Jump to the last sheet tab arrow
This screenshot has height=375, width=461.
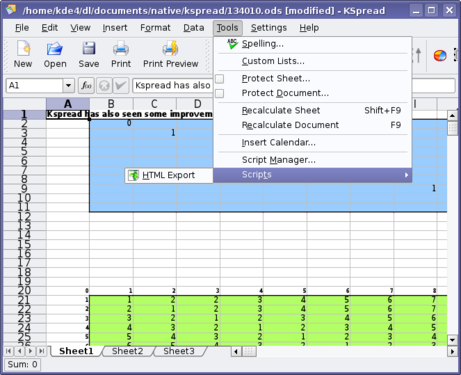coord(42,351)
